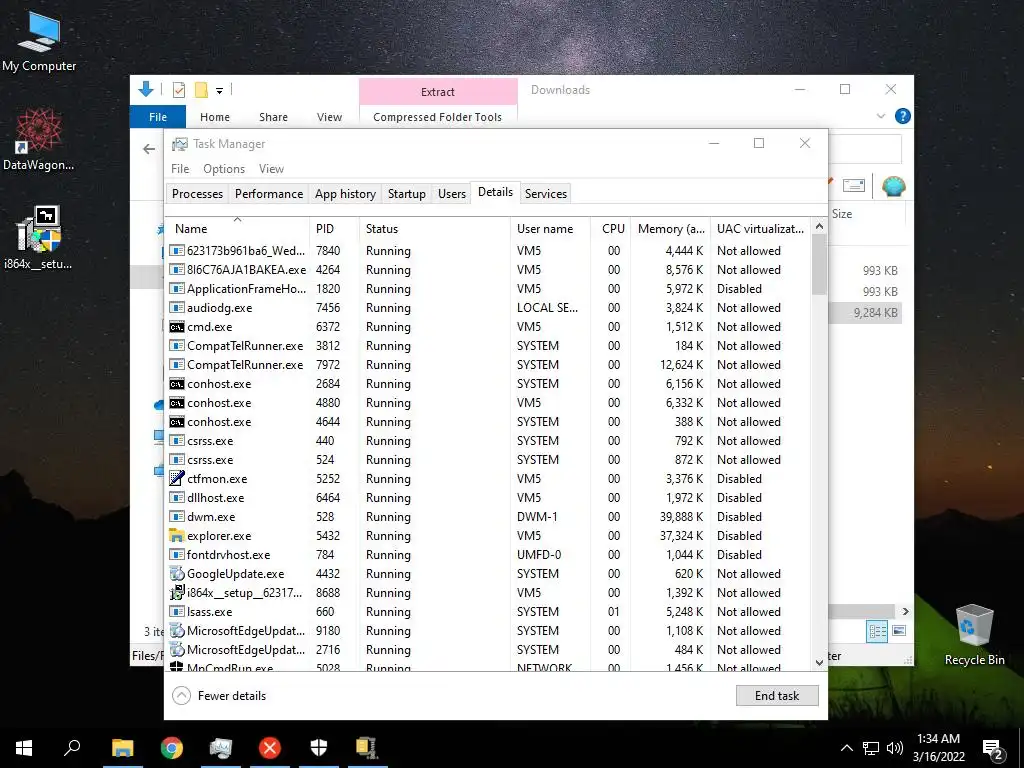The image size is (1024, 768).
Task: Open Explorer View ribbon tab
Action: [x=329, y=117]
